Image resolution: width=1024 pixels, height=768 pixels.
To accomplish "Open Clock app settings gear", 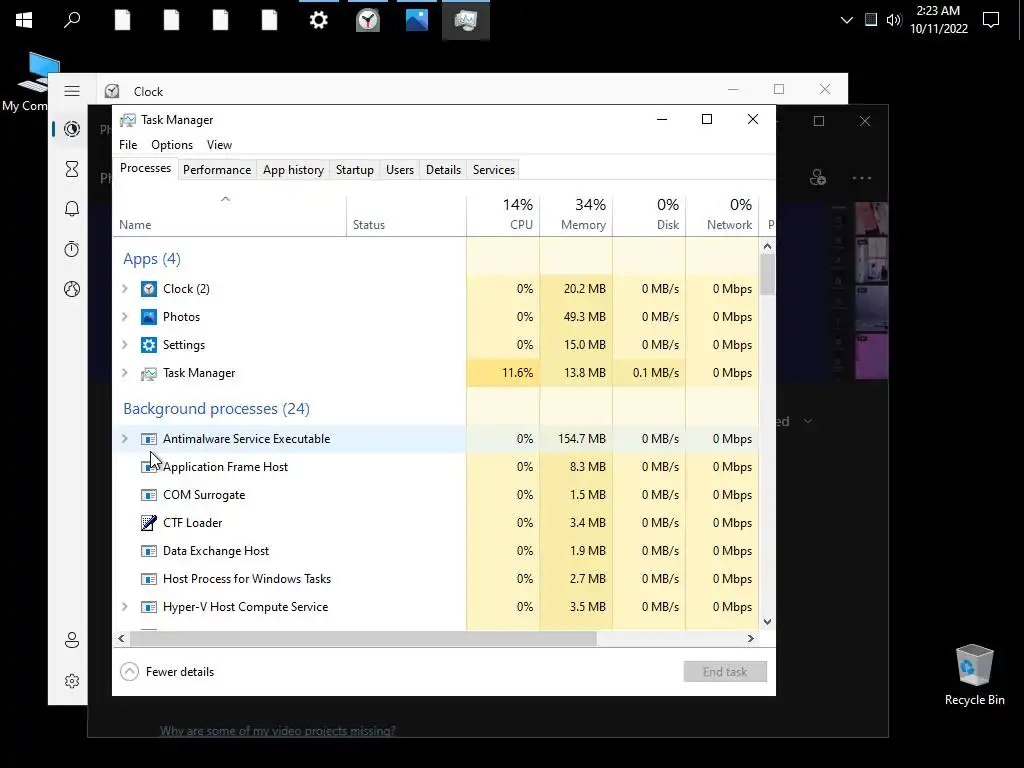I will pos(72,681).
